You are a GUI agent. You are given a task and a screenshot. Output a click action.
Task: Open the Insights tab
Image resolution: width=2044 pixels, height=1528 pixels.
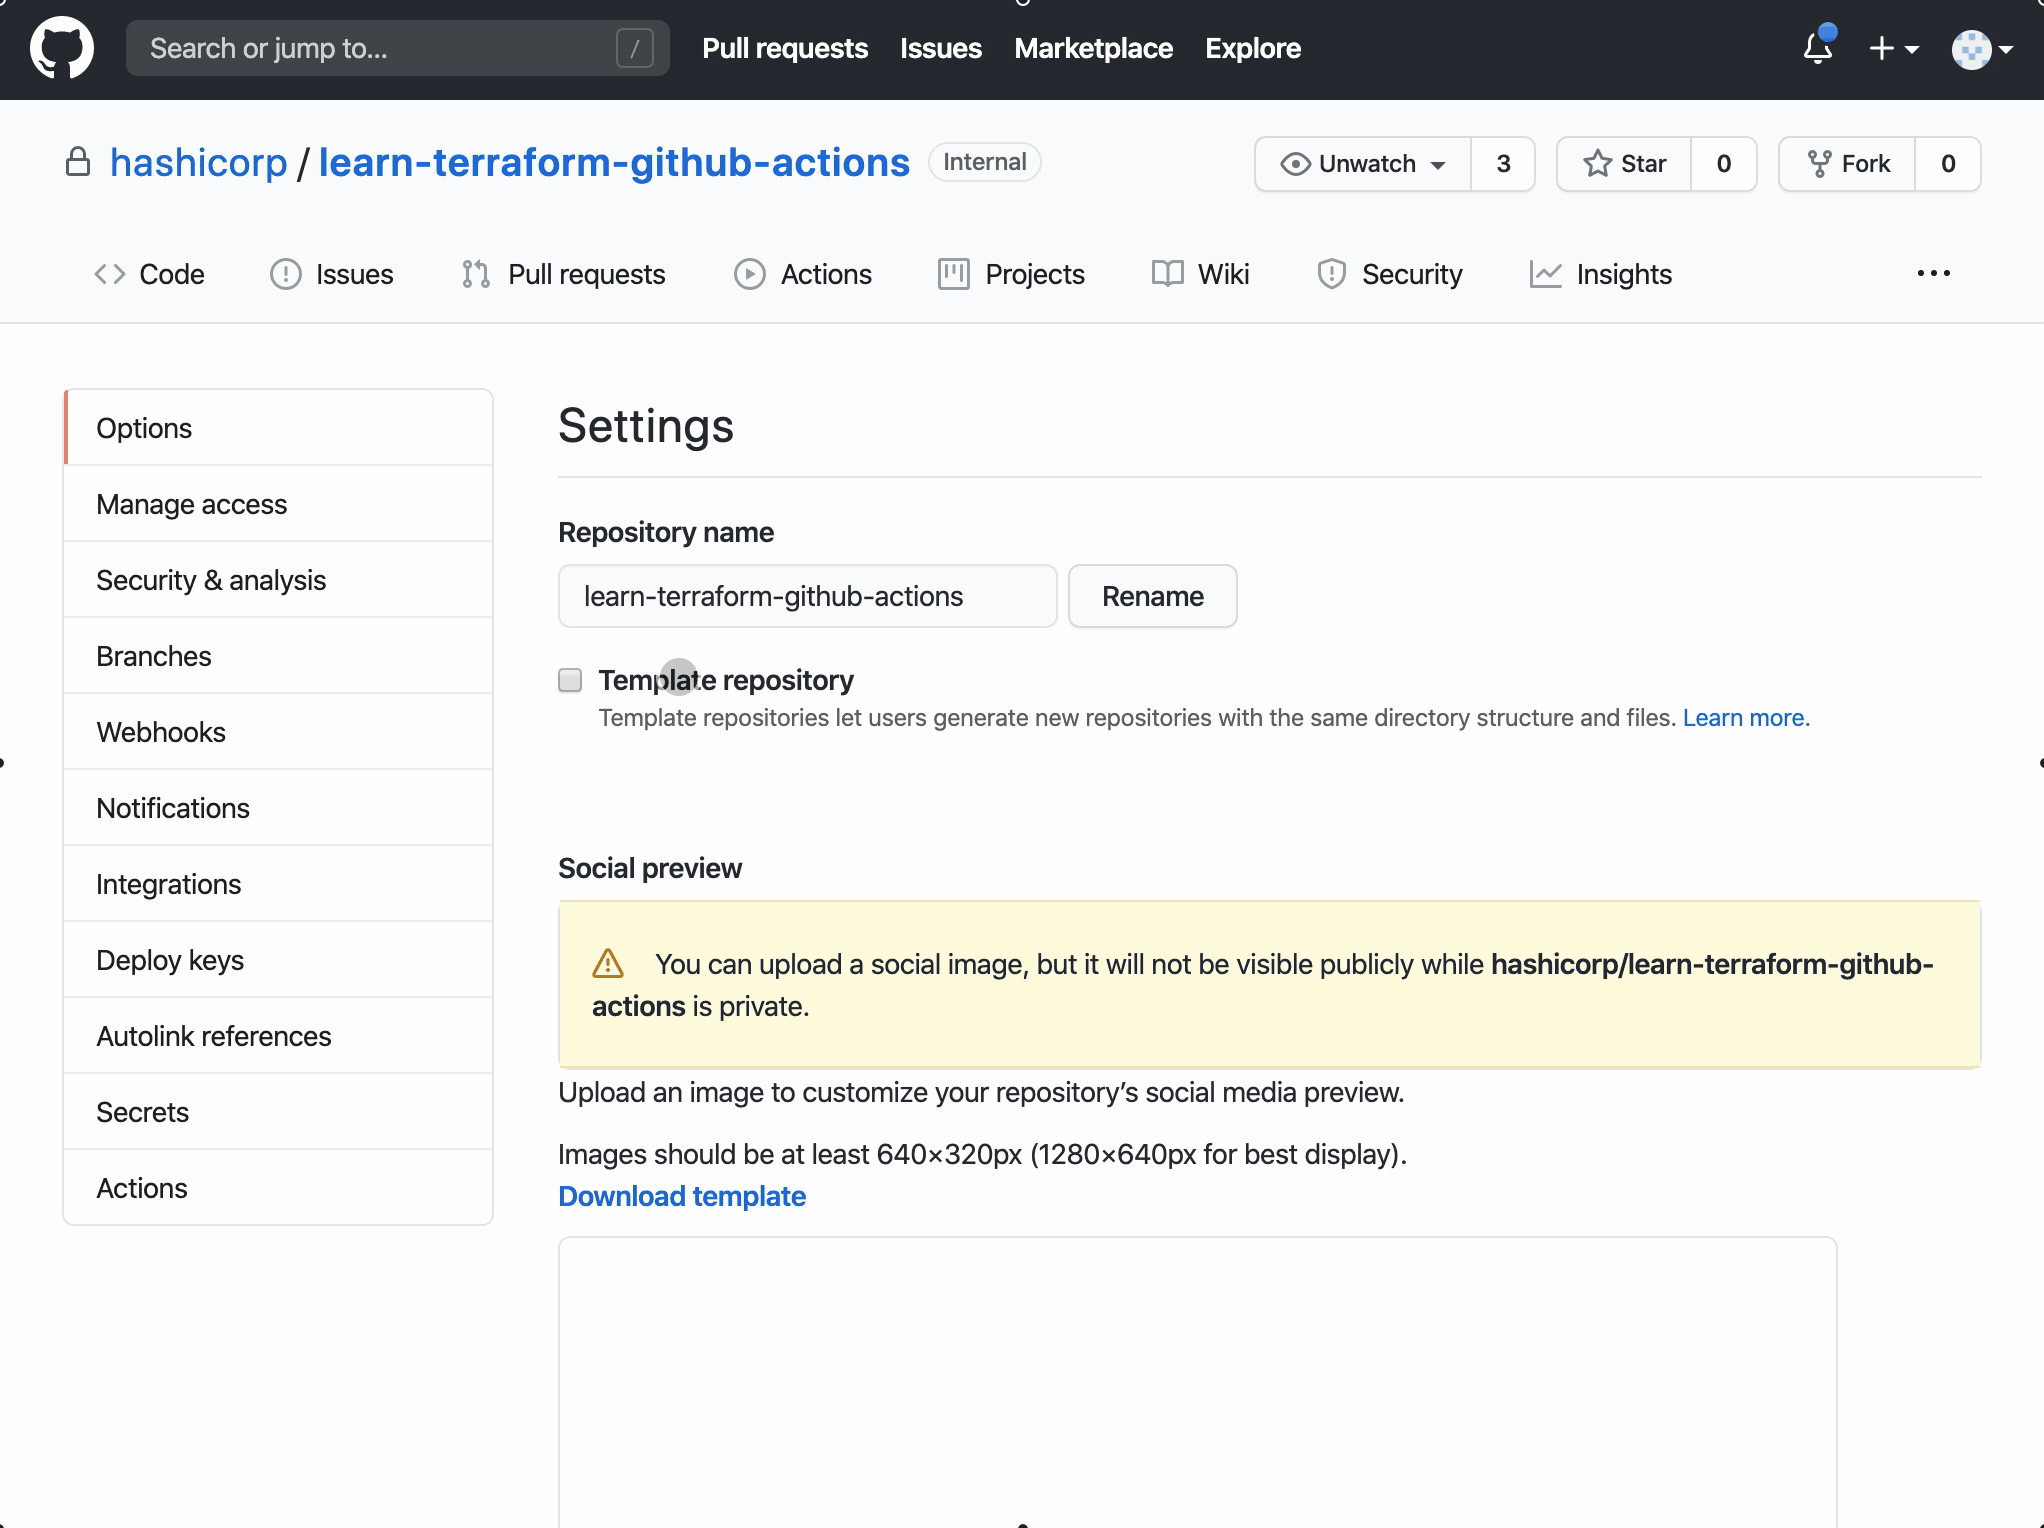point(1601,274)
